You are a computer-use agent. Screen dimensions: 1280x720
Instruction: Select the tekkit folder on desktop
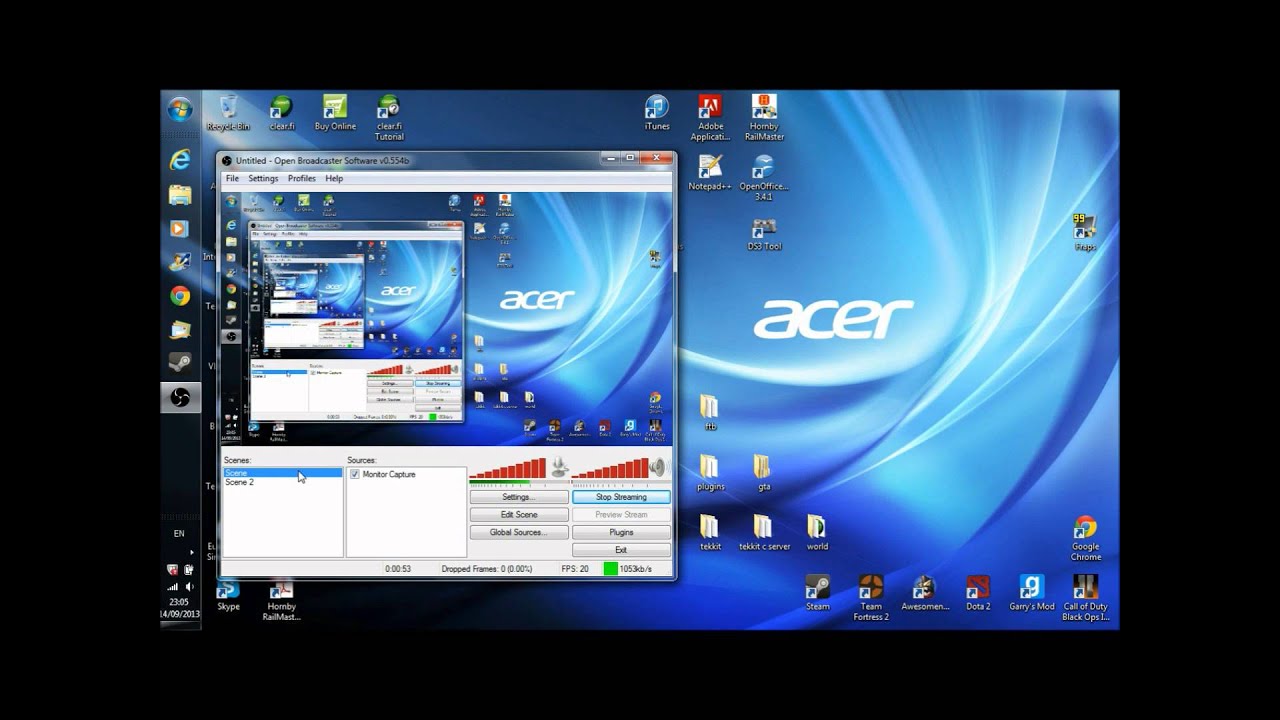click(710, 533)
